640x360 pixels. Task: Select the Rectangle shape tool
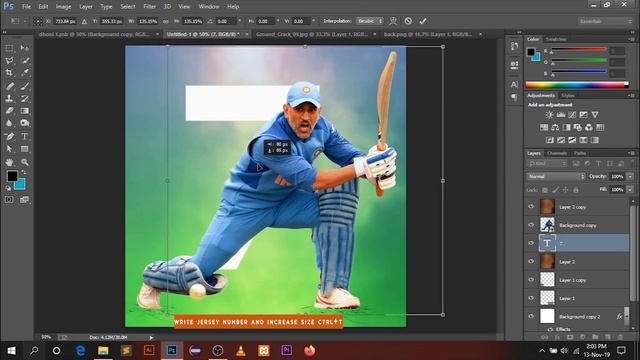tap(24, 149)
